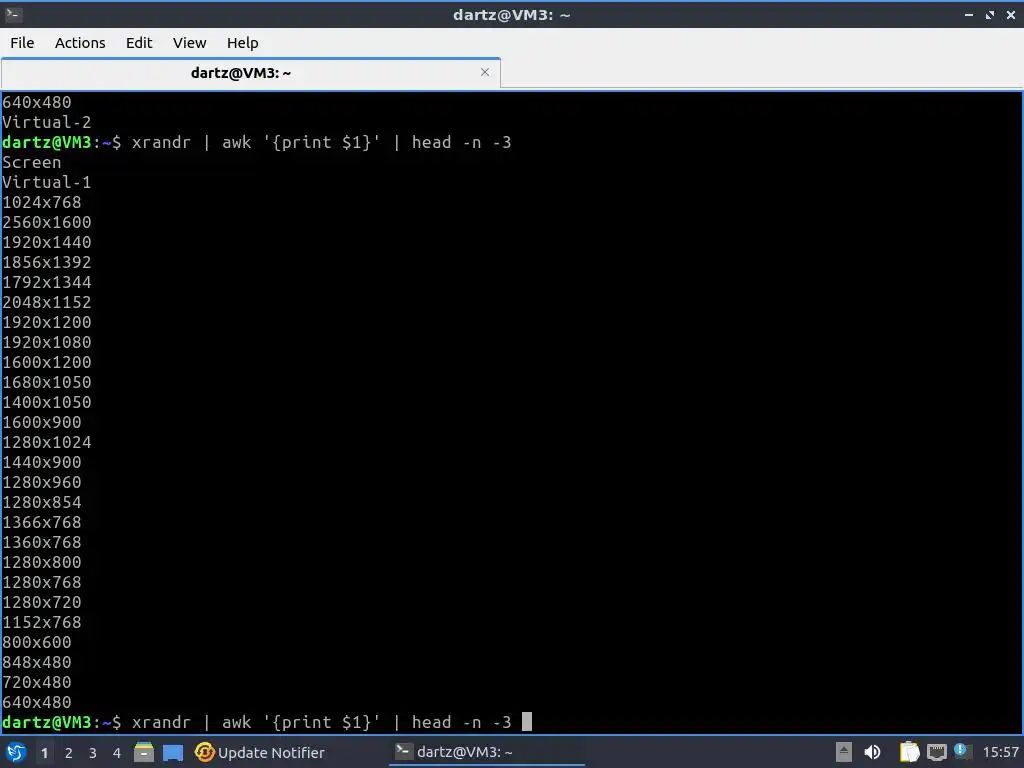Viewport: 1024px width, 768px height.
Task: Open the Help menu
Action: tap(243, 42)
